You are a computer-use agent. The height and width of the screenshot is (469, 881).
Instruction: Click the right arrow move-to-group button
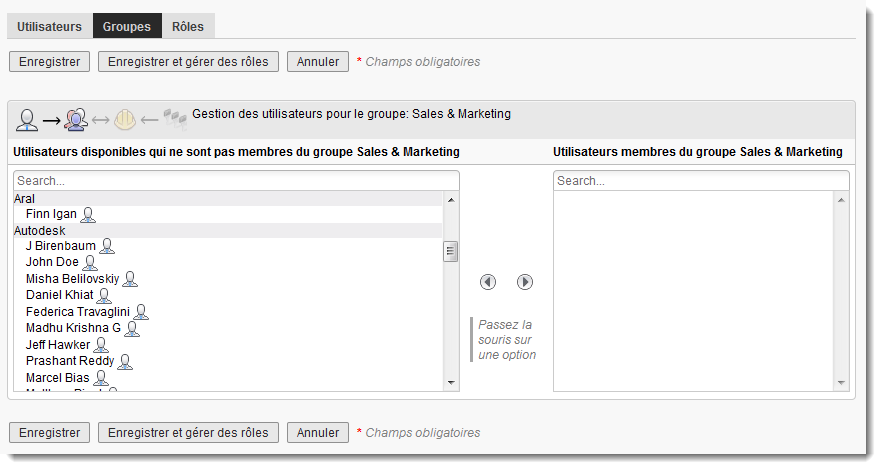pyautogui.click(x=525, y=282)
